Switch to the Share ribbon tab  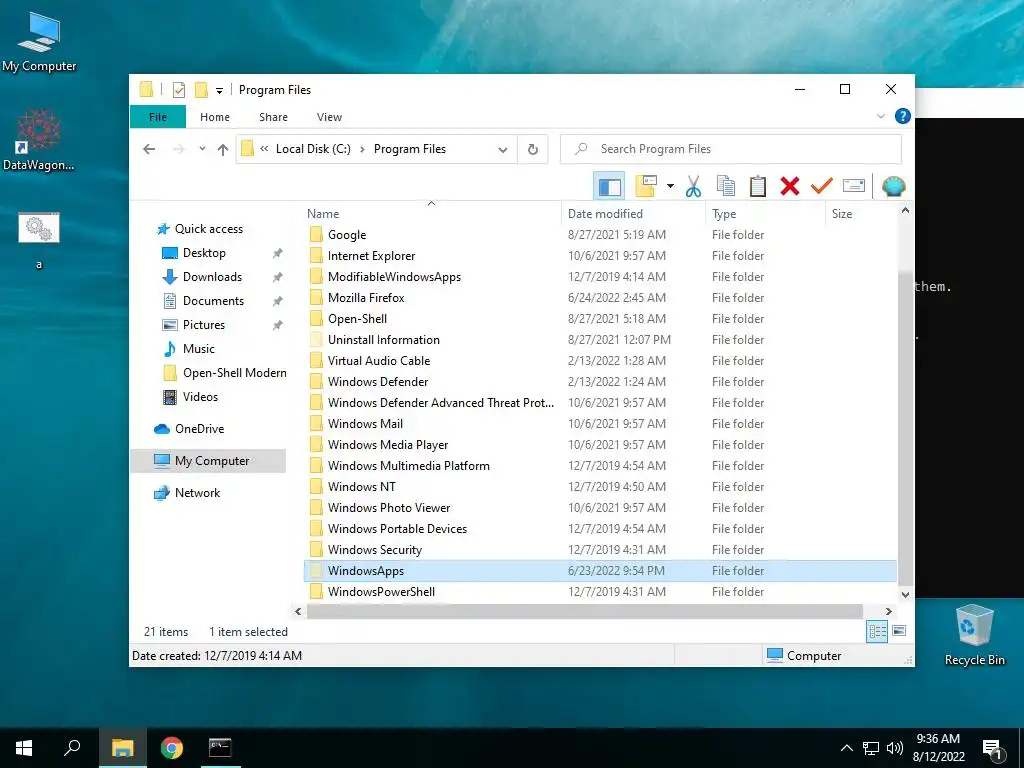[273, 117]
